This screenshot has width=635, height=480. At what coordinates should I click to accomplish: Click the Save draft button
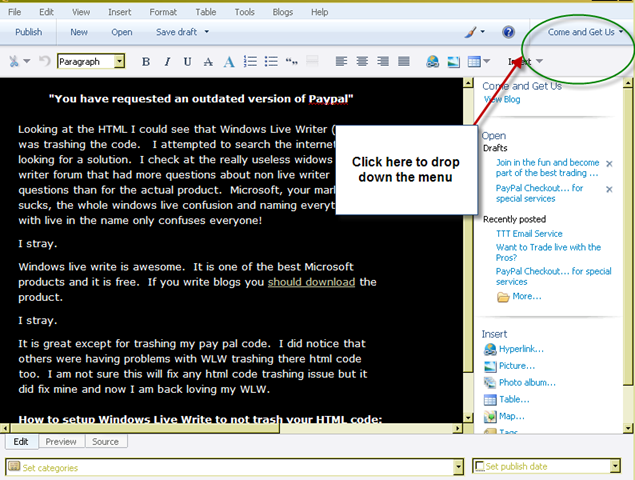click(x=177, y=32)
